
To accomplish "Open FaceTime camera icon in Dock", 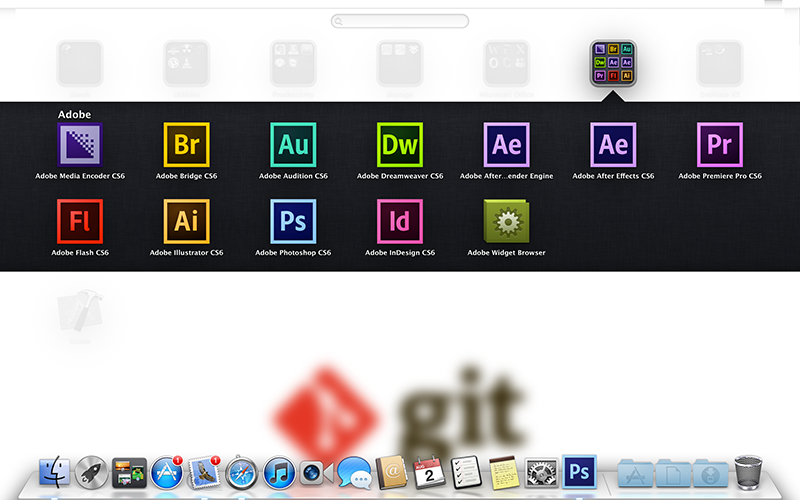I will pyautogui.click(x=316, y=473).
